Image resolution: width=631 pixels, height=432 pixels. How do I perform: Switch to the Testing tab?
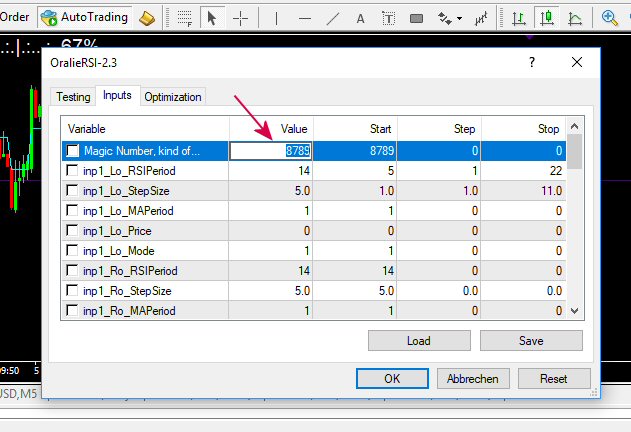(73, 97)
